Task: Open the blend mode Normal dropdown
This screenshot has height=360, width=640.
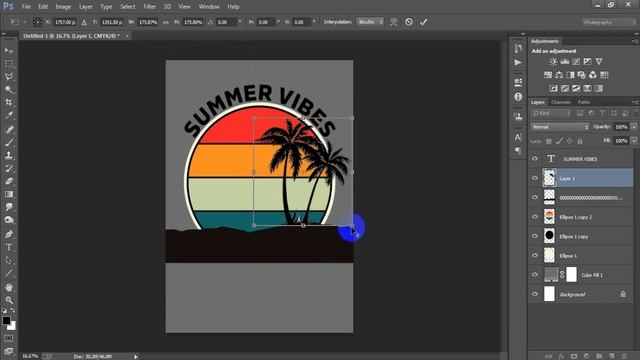Action: [560, 127]
